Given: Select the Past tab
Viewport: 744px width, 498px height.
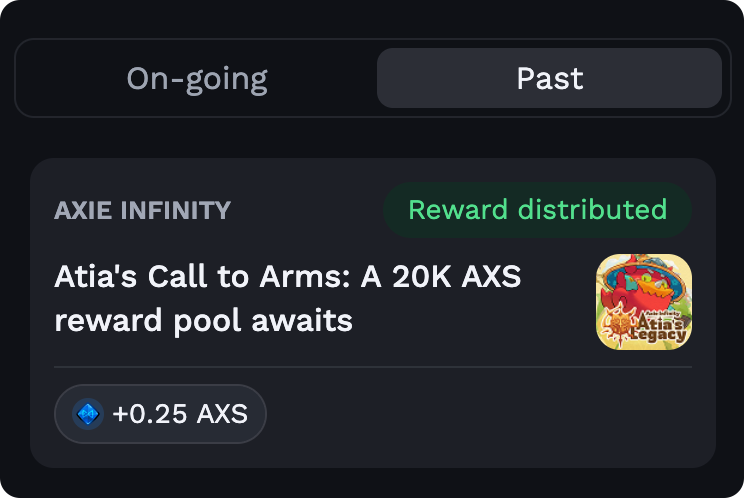Looking at the screenshot, I should (x=549, y=78).
